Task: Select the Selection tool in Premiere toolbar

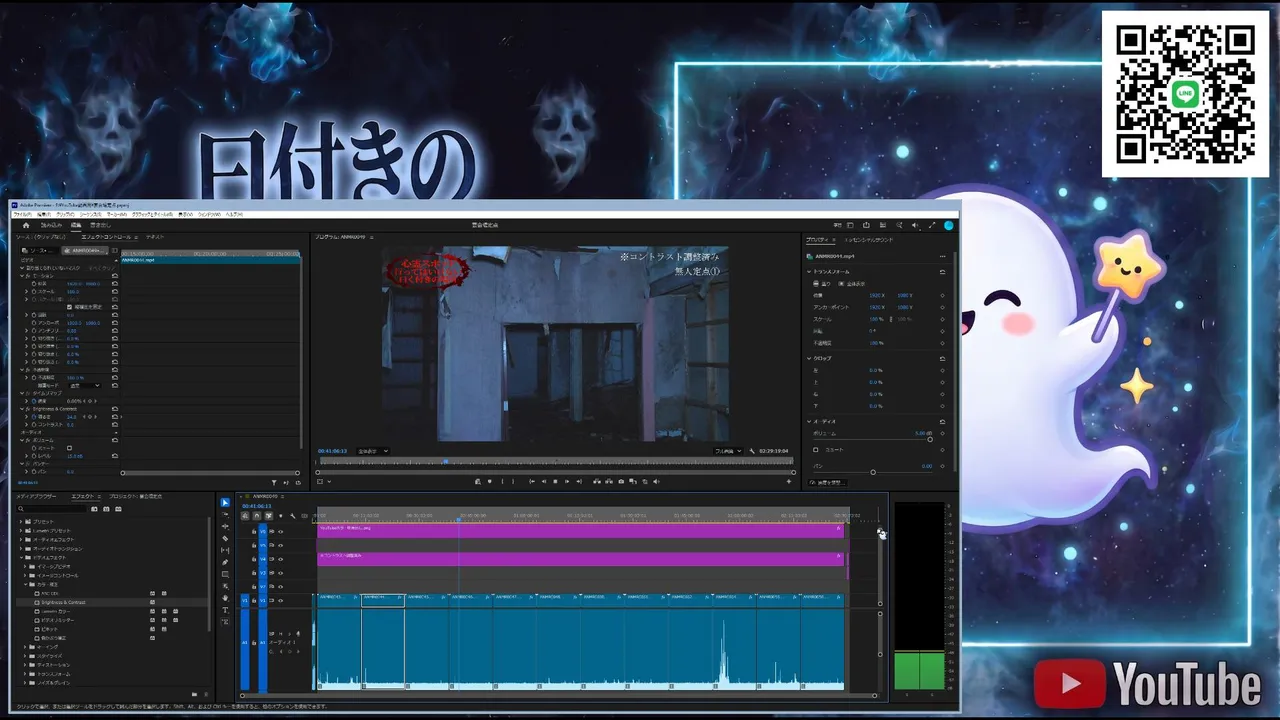Action: [225, 502]
